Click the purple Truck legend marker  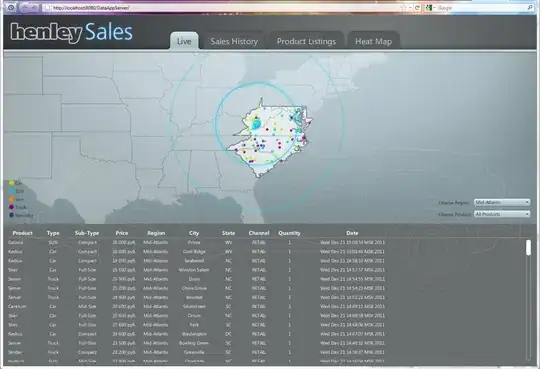click(x=11, y=207)
